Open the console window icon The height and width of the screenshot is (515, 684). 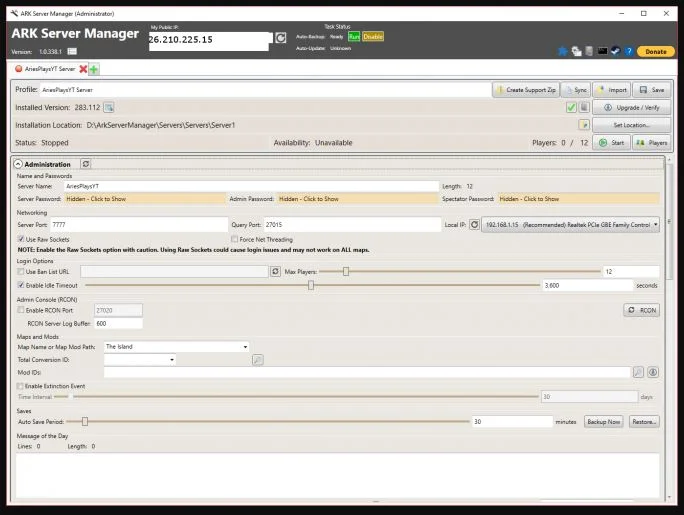tap(602, 51)
